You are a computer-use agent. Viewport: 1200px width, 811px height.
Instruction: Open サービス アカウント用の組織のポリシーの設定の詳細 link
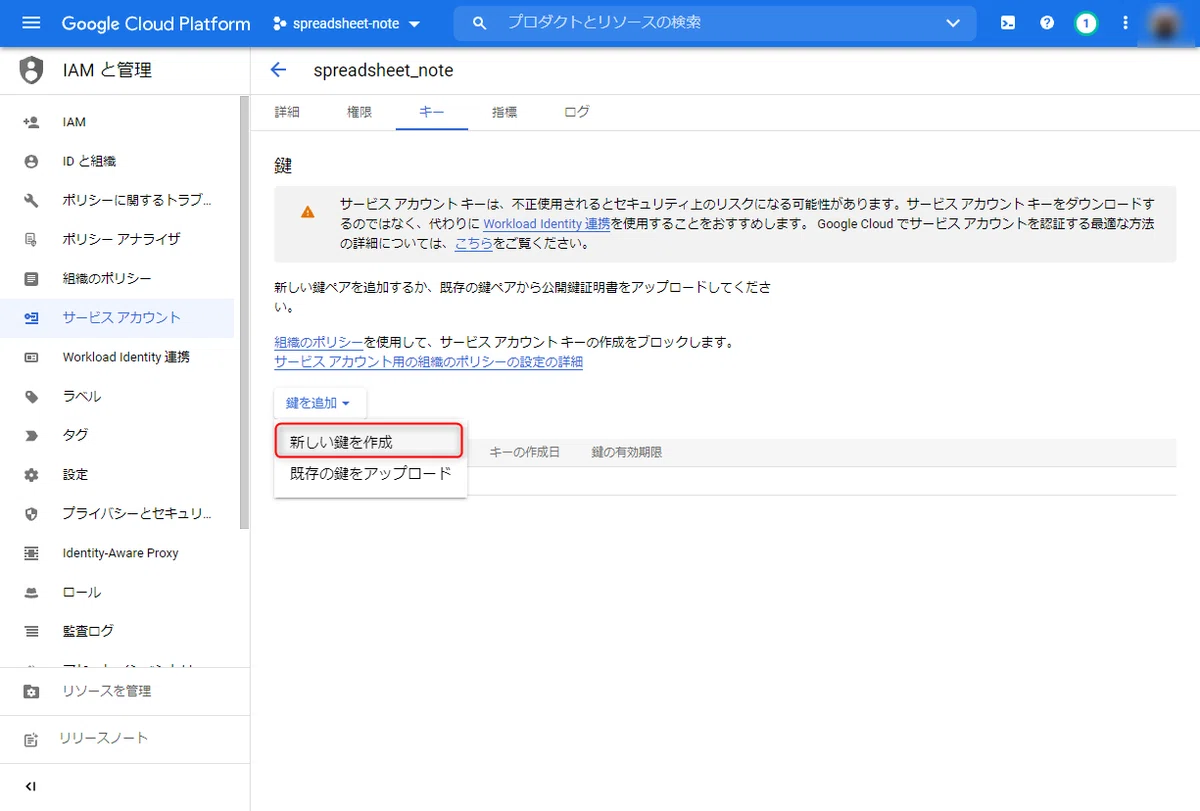click(x=428, y=362)
